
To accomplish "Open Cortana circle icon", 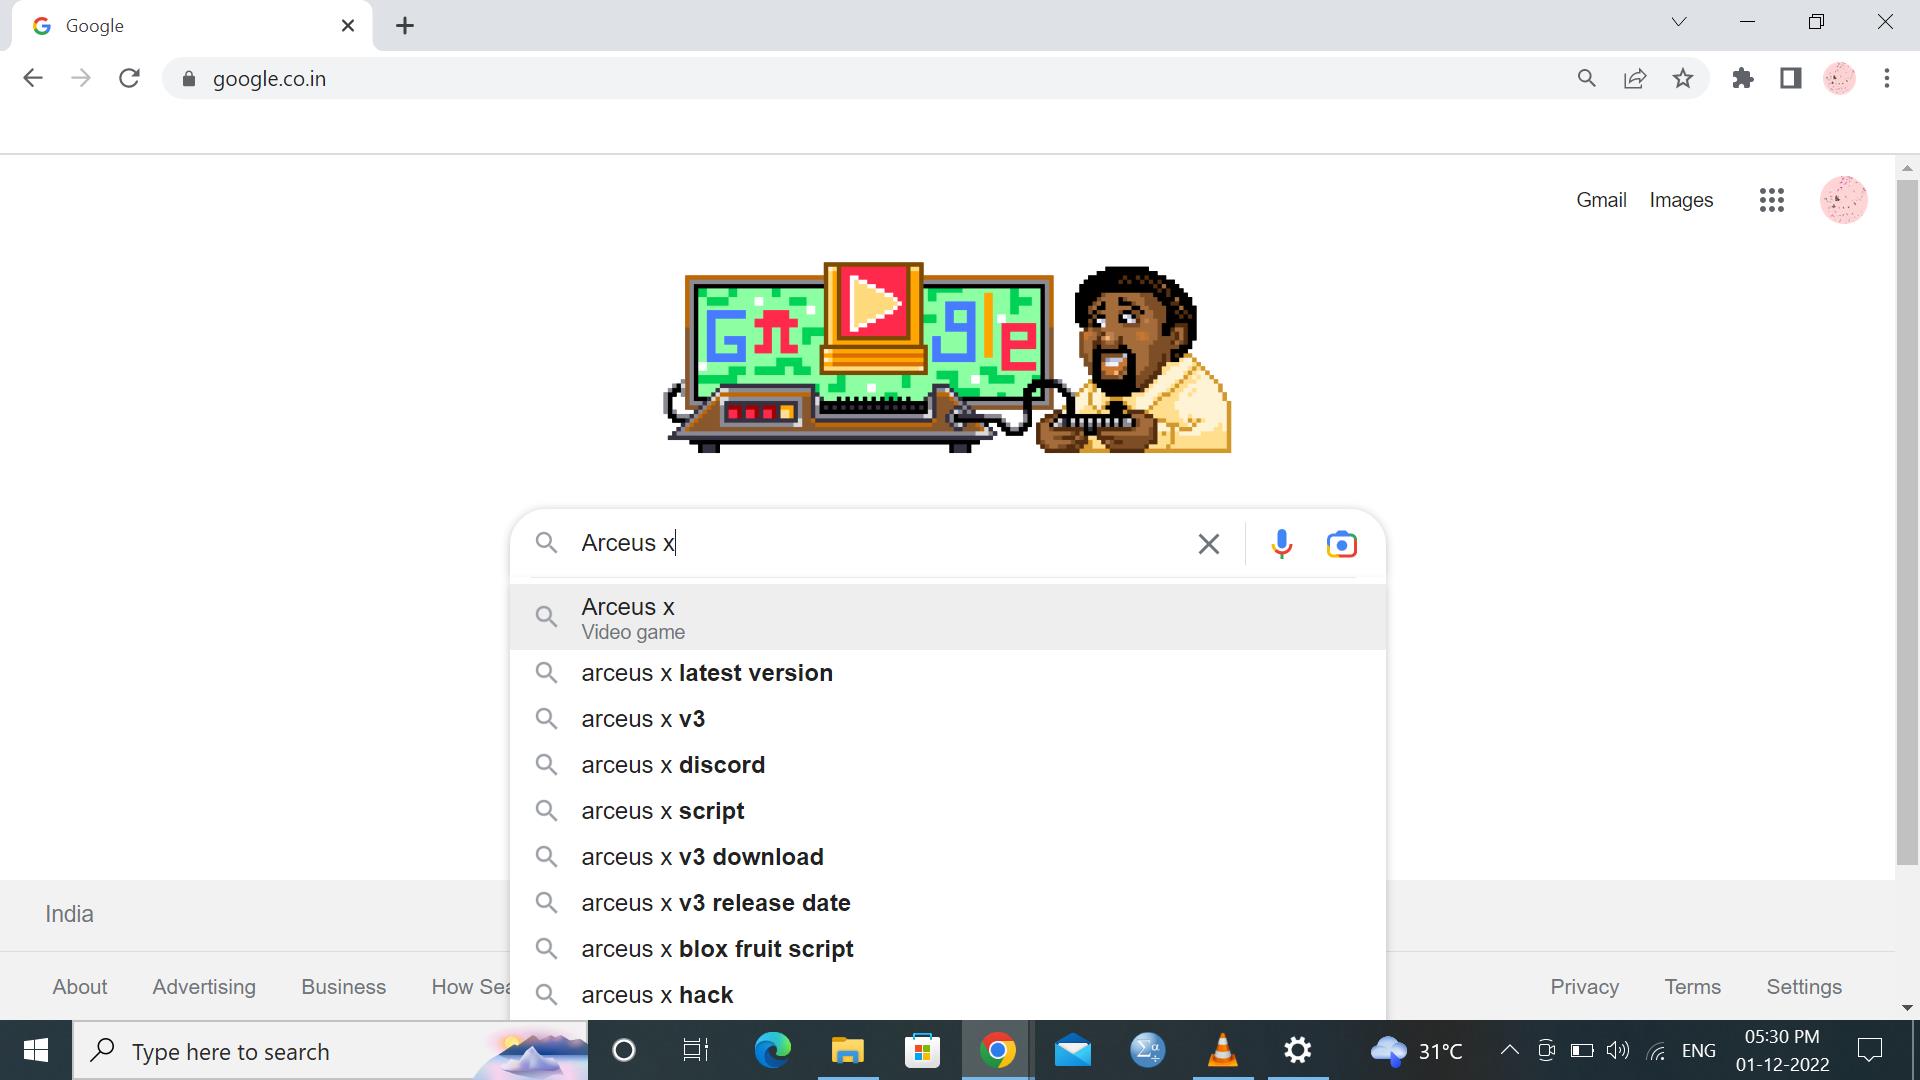I will tap(623, 1050).
